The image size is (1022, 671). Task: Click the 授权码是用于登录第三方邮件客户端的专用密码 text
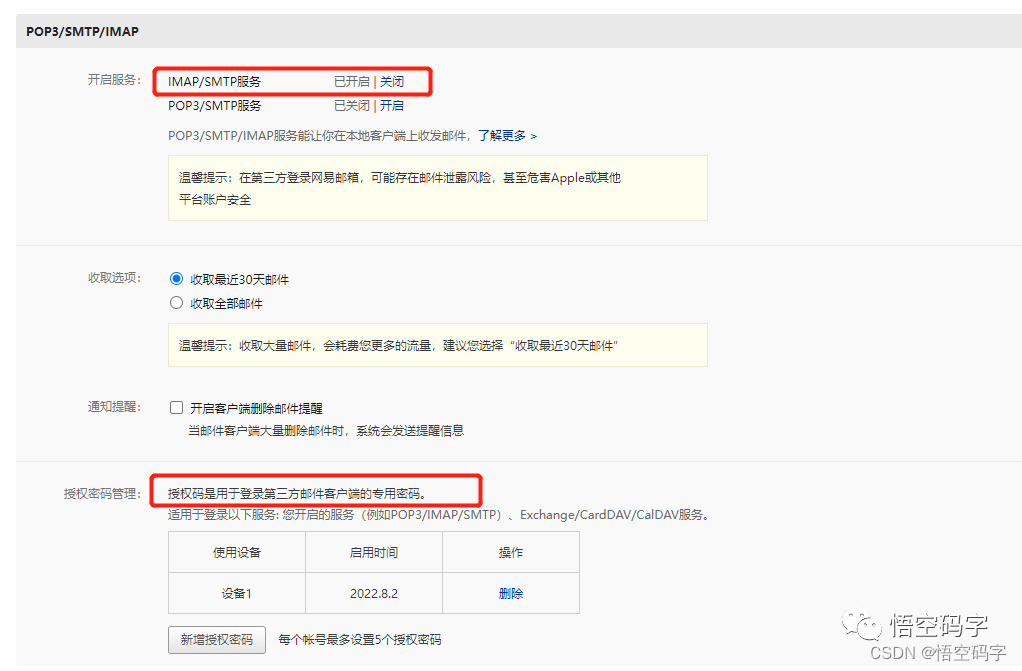297,494
